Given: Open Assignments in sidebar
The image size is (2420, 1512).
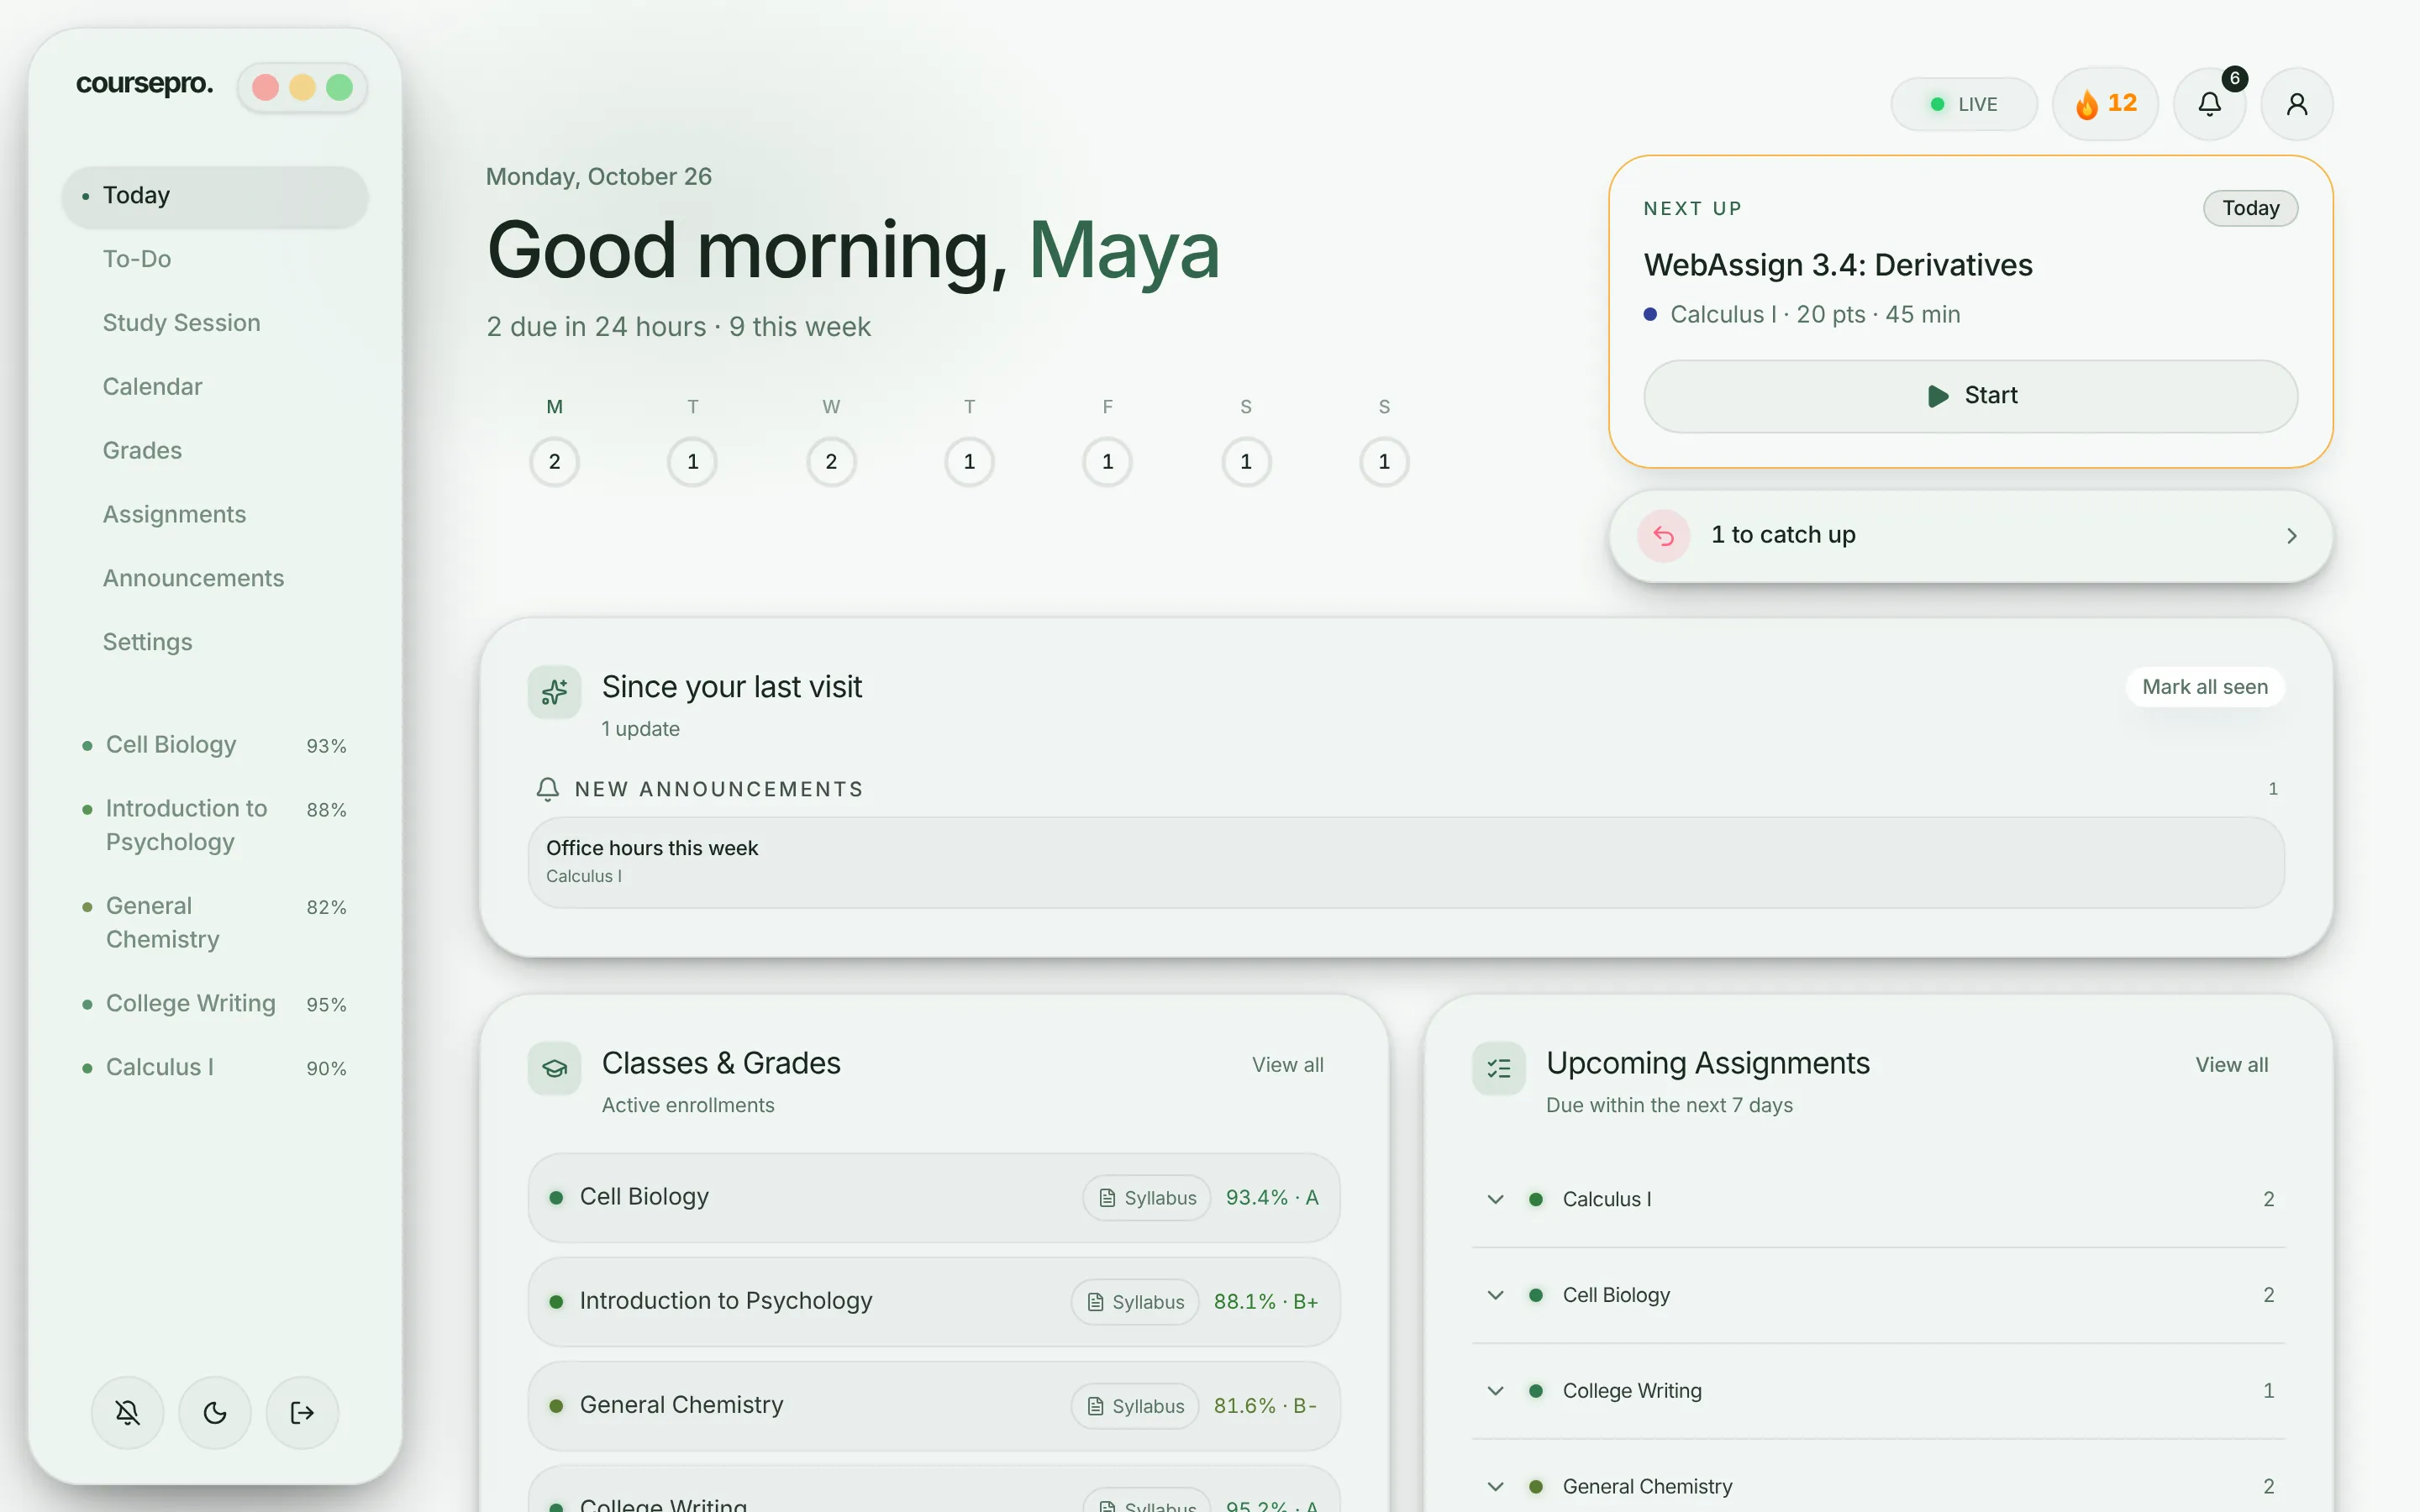Looking at the screenshot, I should click(215, 515).
